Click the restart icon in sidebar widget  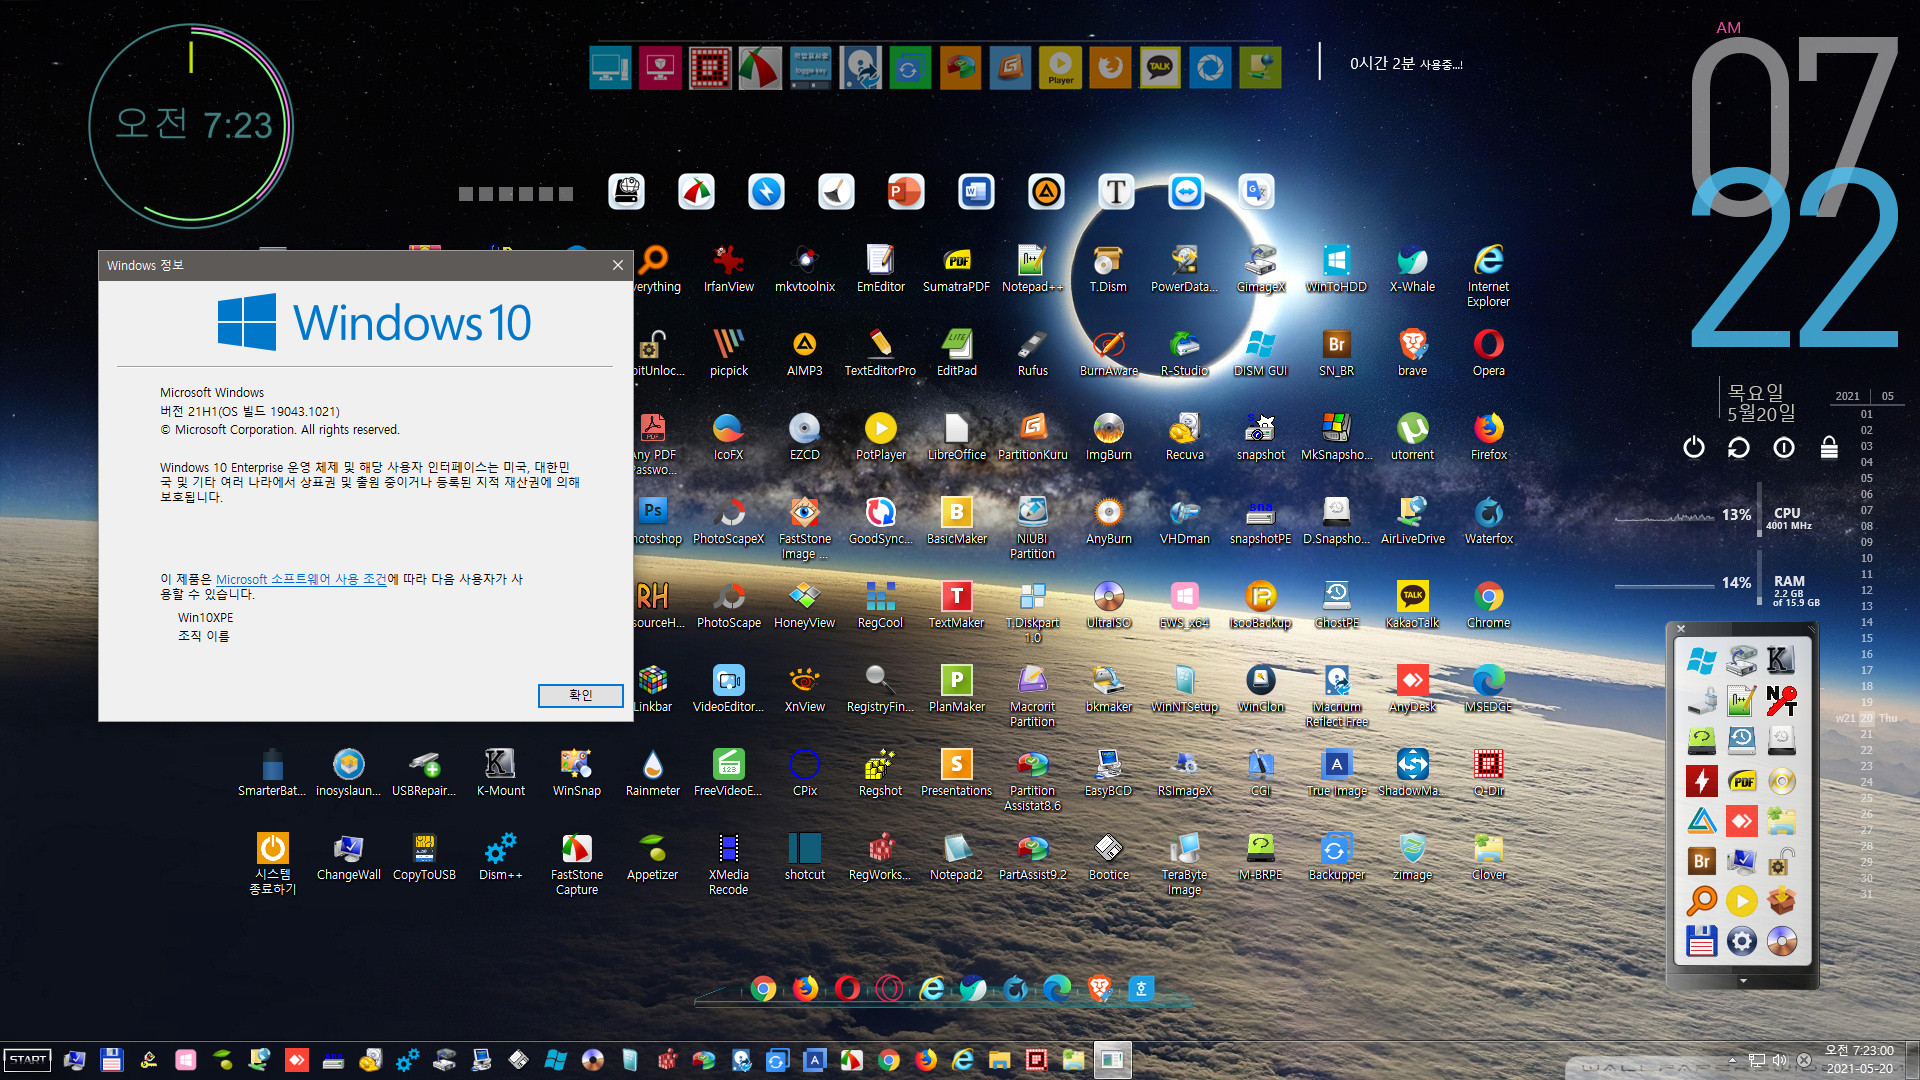pyautogui.click(x=1738, y=447)
